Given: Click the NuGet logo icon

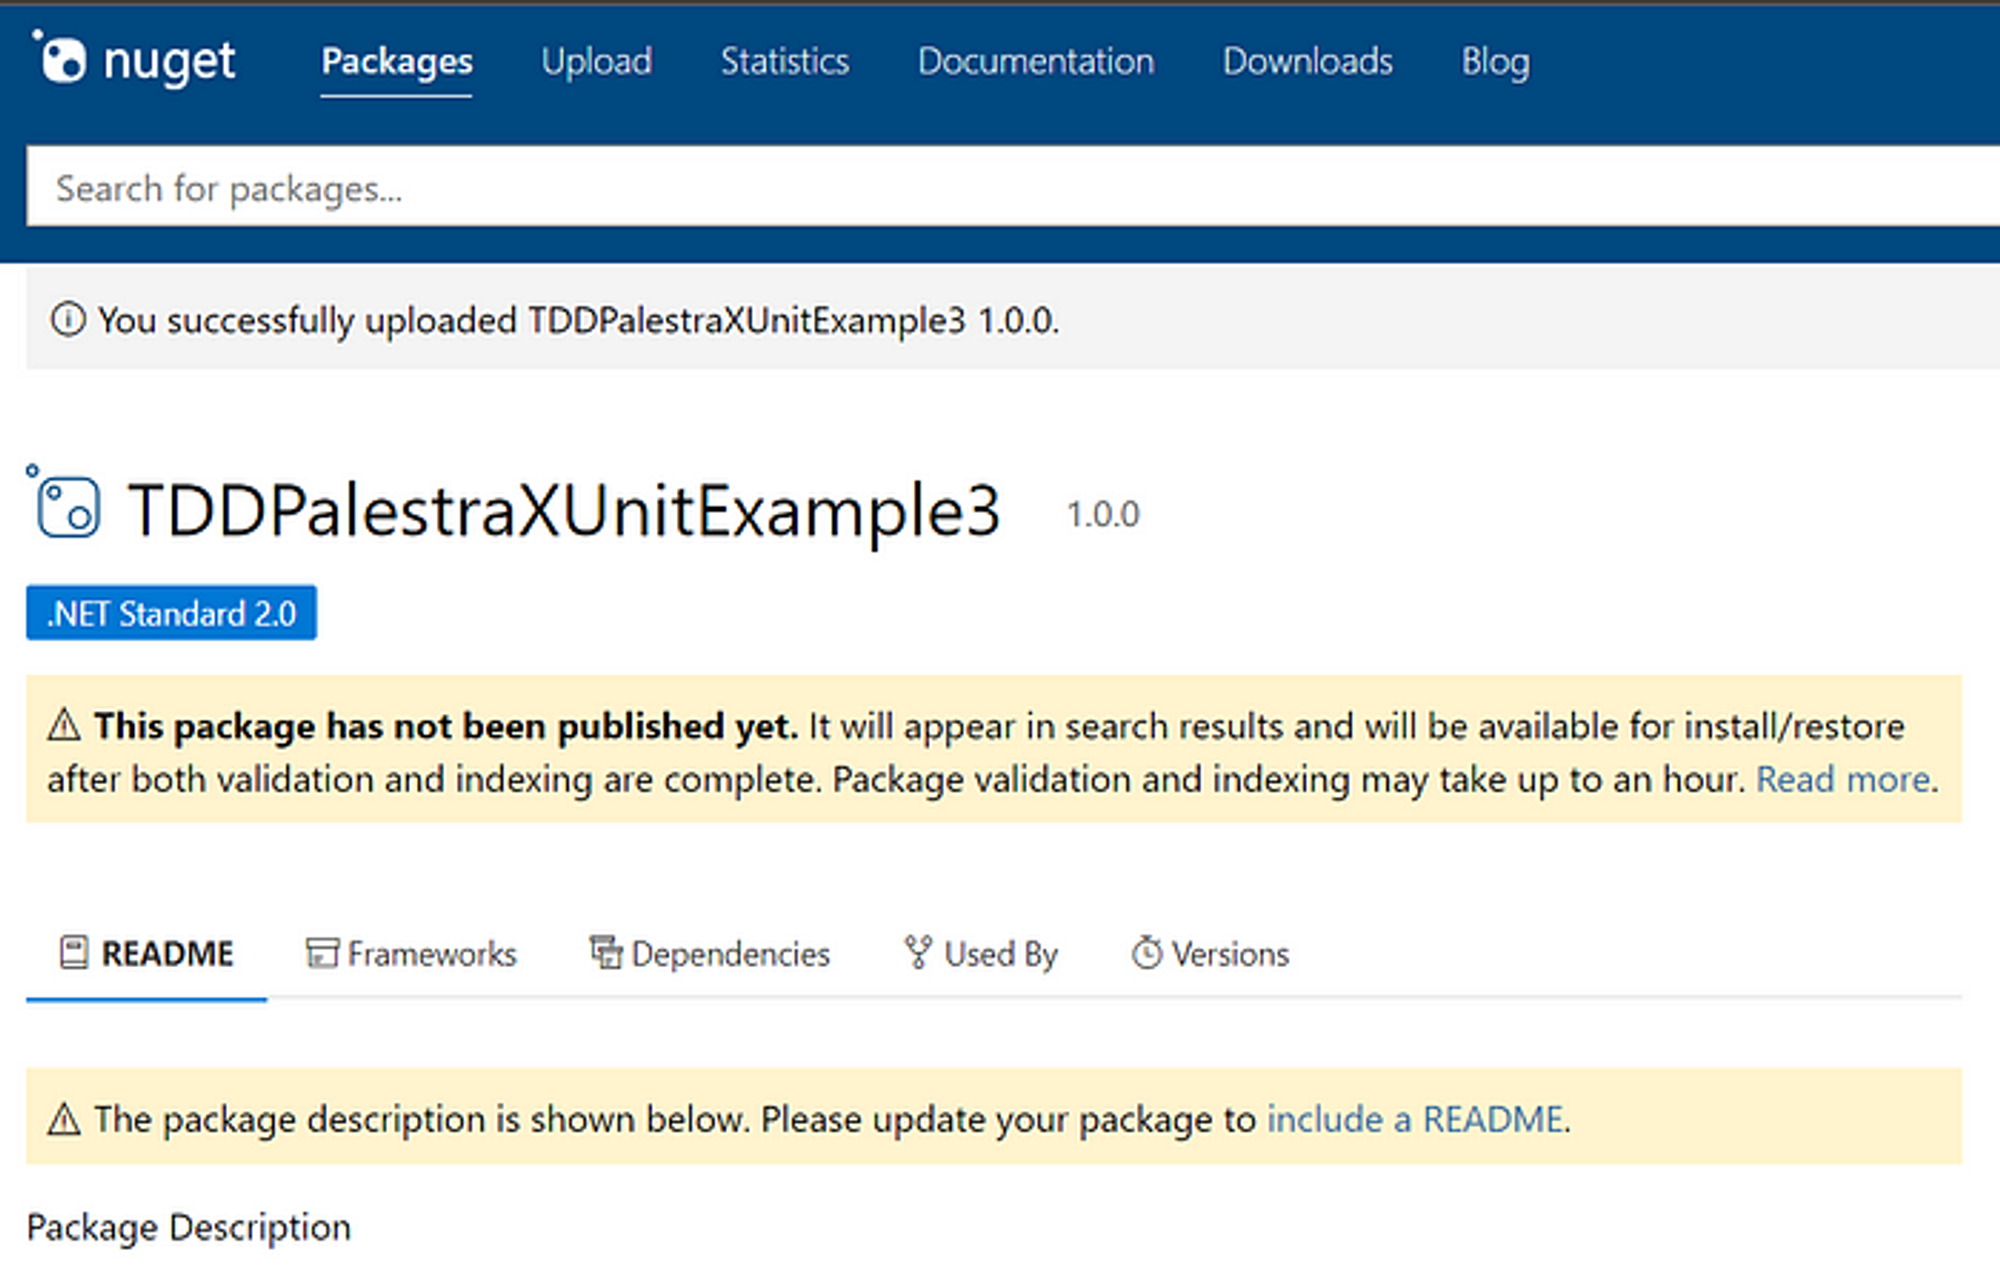Looking at the screenshot, I should (60, 57).
